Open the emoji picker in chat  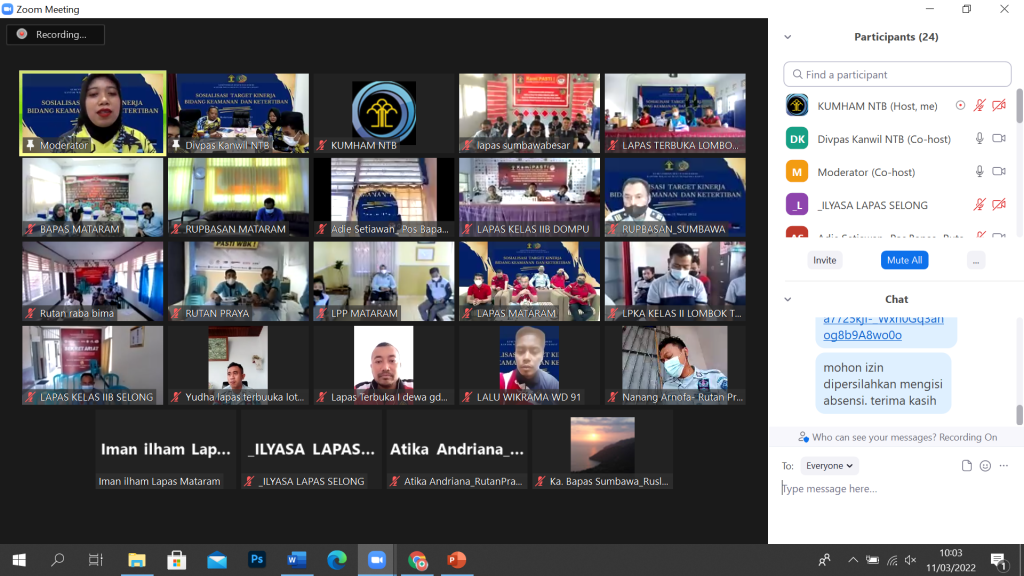pyautogui.click(x=985, y=466)
